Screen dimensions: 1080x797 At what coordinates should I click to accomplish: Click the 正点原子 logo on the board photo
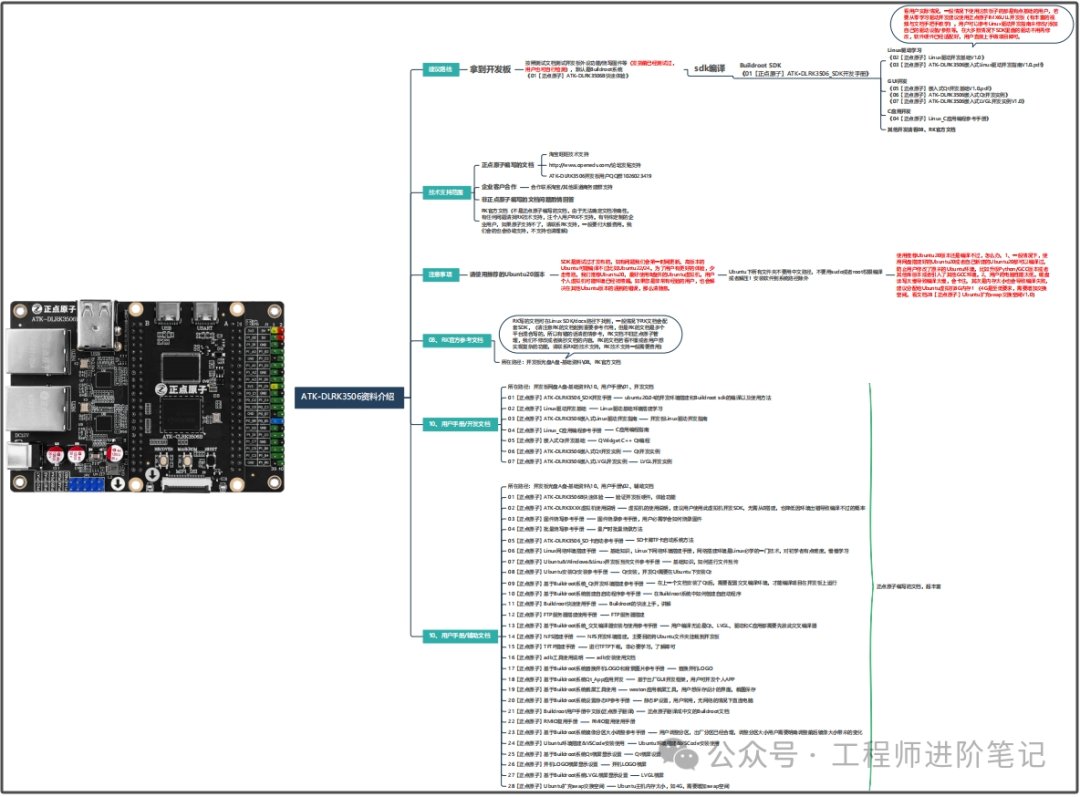184,389
